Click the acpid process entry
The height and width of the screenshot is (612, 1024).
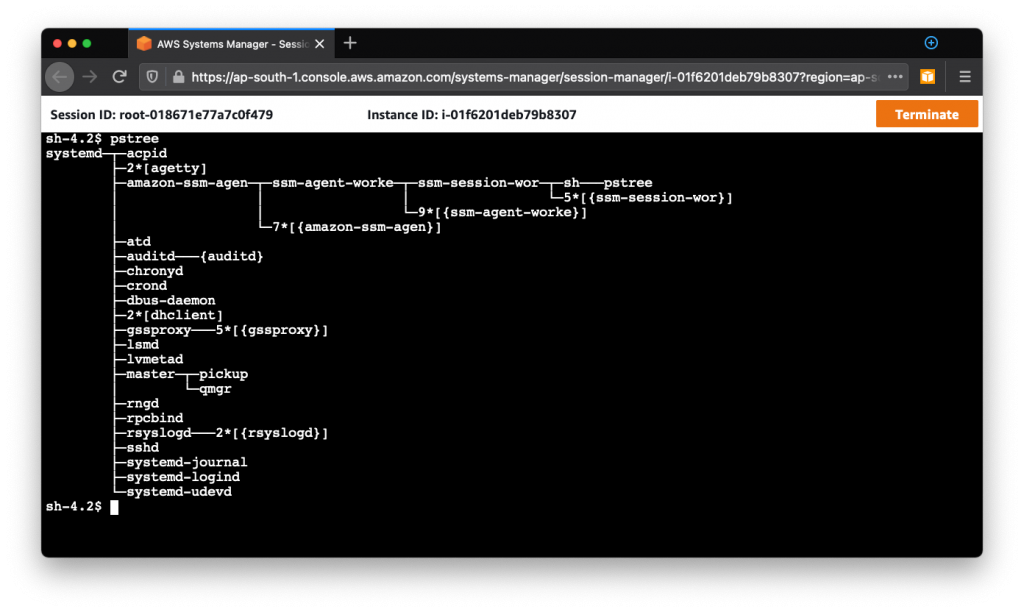point(146,153)
